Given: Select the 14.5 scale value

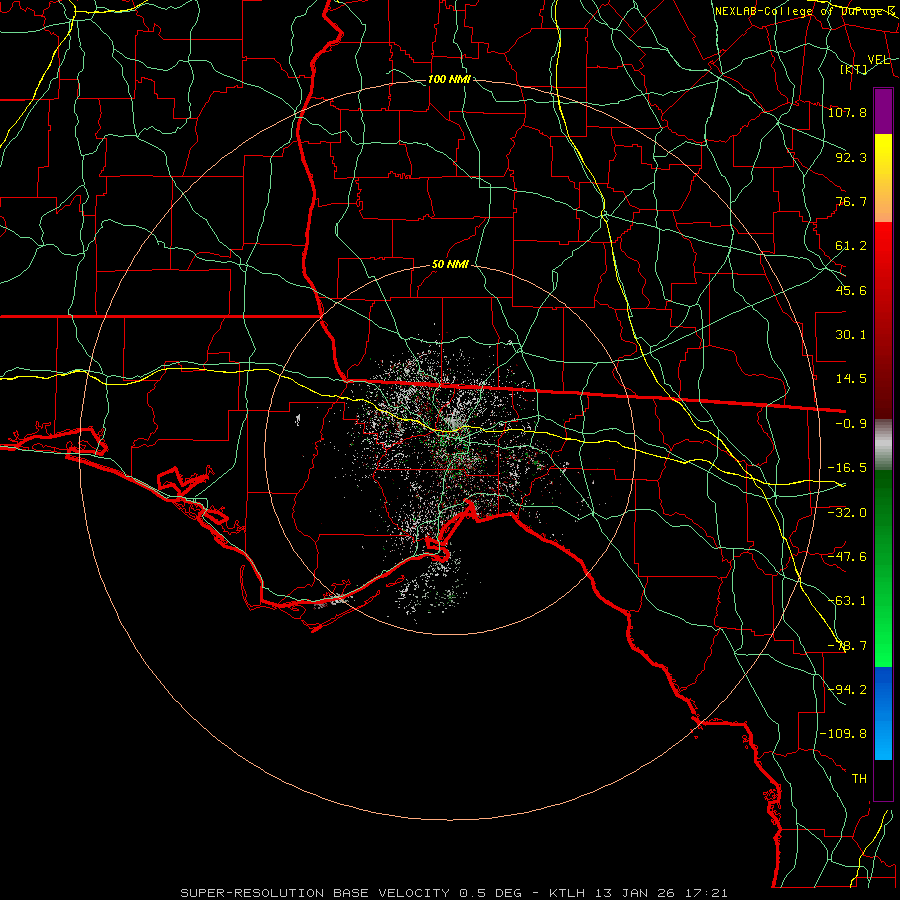Looking at the screenshot, I should tap(851, 379).
